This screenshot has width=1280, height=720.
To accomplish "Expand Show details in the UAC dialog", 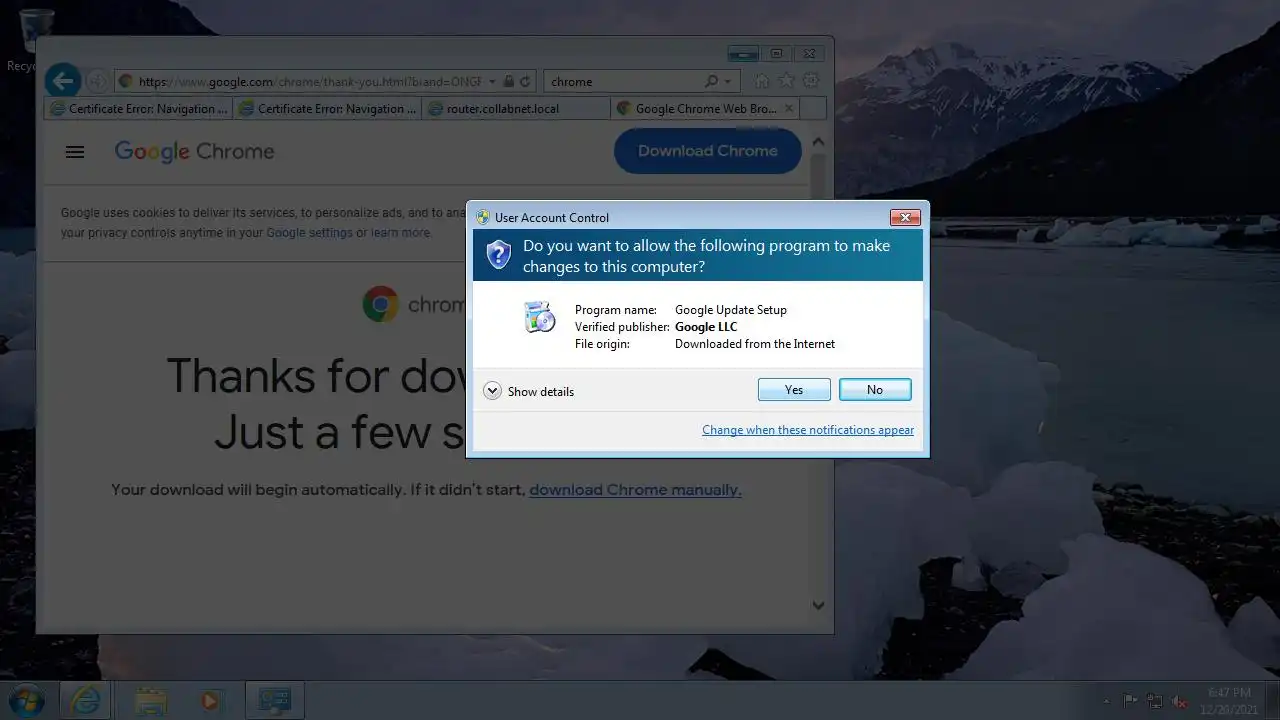I will pyautogui.click(x=529, y=391).
